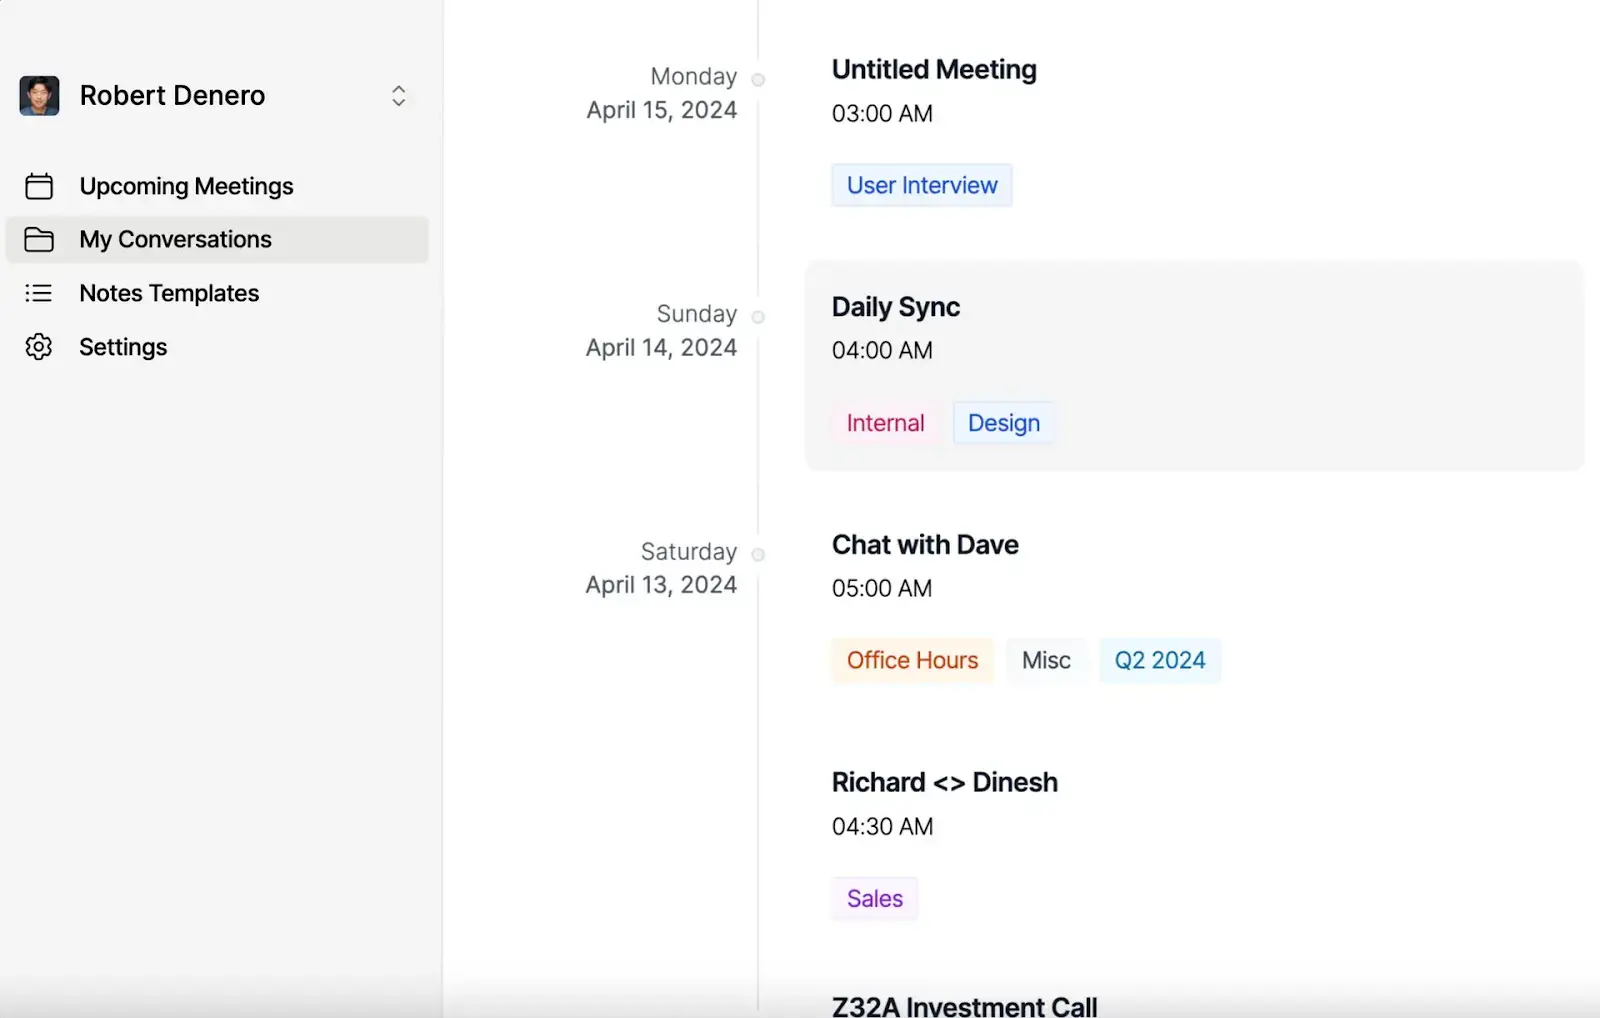This screenshot has width=1600, height=1018.
Task: Open Settings via the gear icon
Action: click(39, 347)
